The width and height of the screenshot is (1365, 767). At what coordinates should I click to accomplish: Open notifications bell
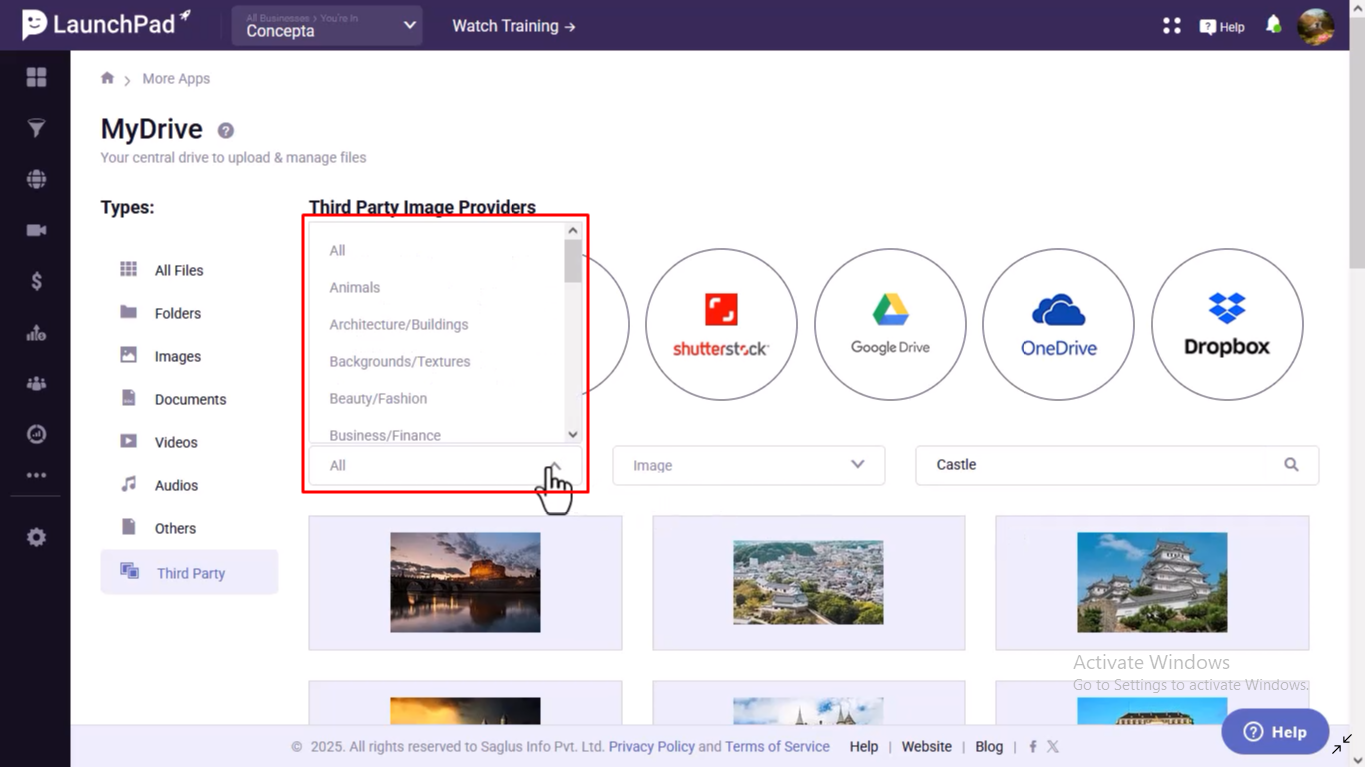(x=1273, y=25)
